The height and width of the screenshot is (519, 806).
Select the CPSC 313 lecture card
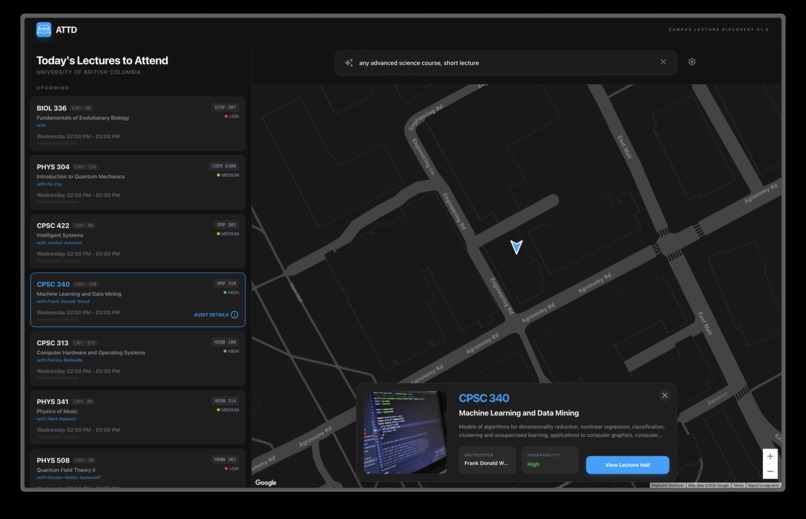click(x=138, y=358)
